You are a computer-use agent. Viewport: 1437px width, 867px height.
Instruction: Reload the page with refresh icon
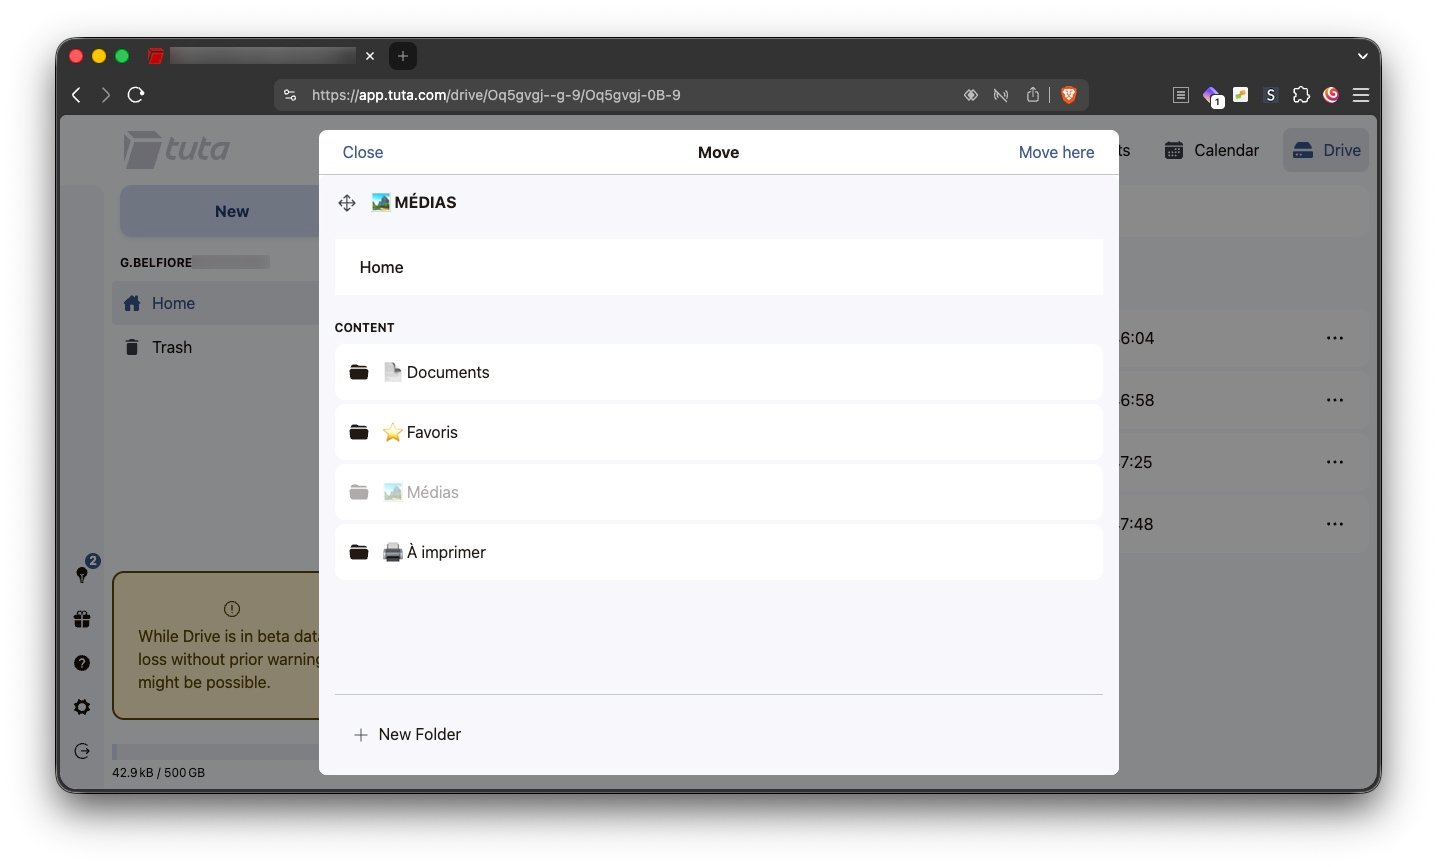[136, 95]
